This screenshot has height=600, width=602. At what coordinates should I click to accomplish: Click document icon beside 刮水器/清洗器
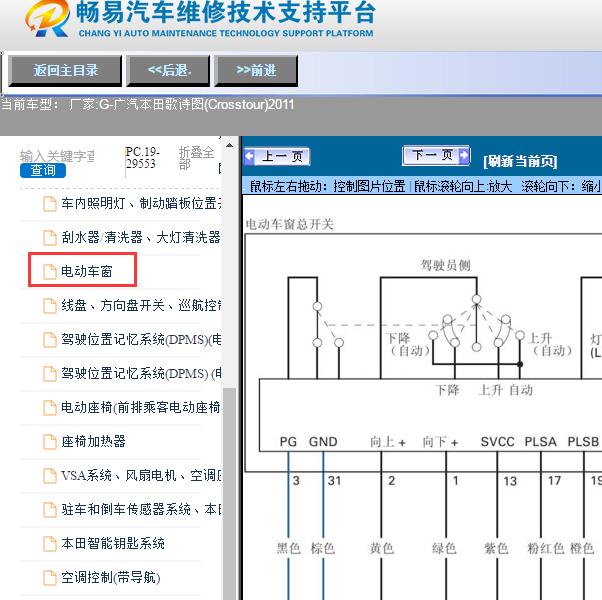[x=50, y=238]
